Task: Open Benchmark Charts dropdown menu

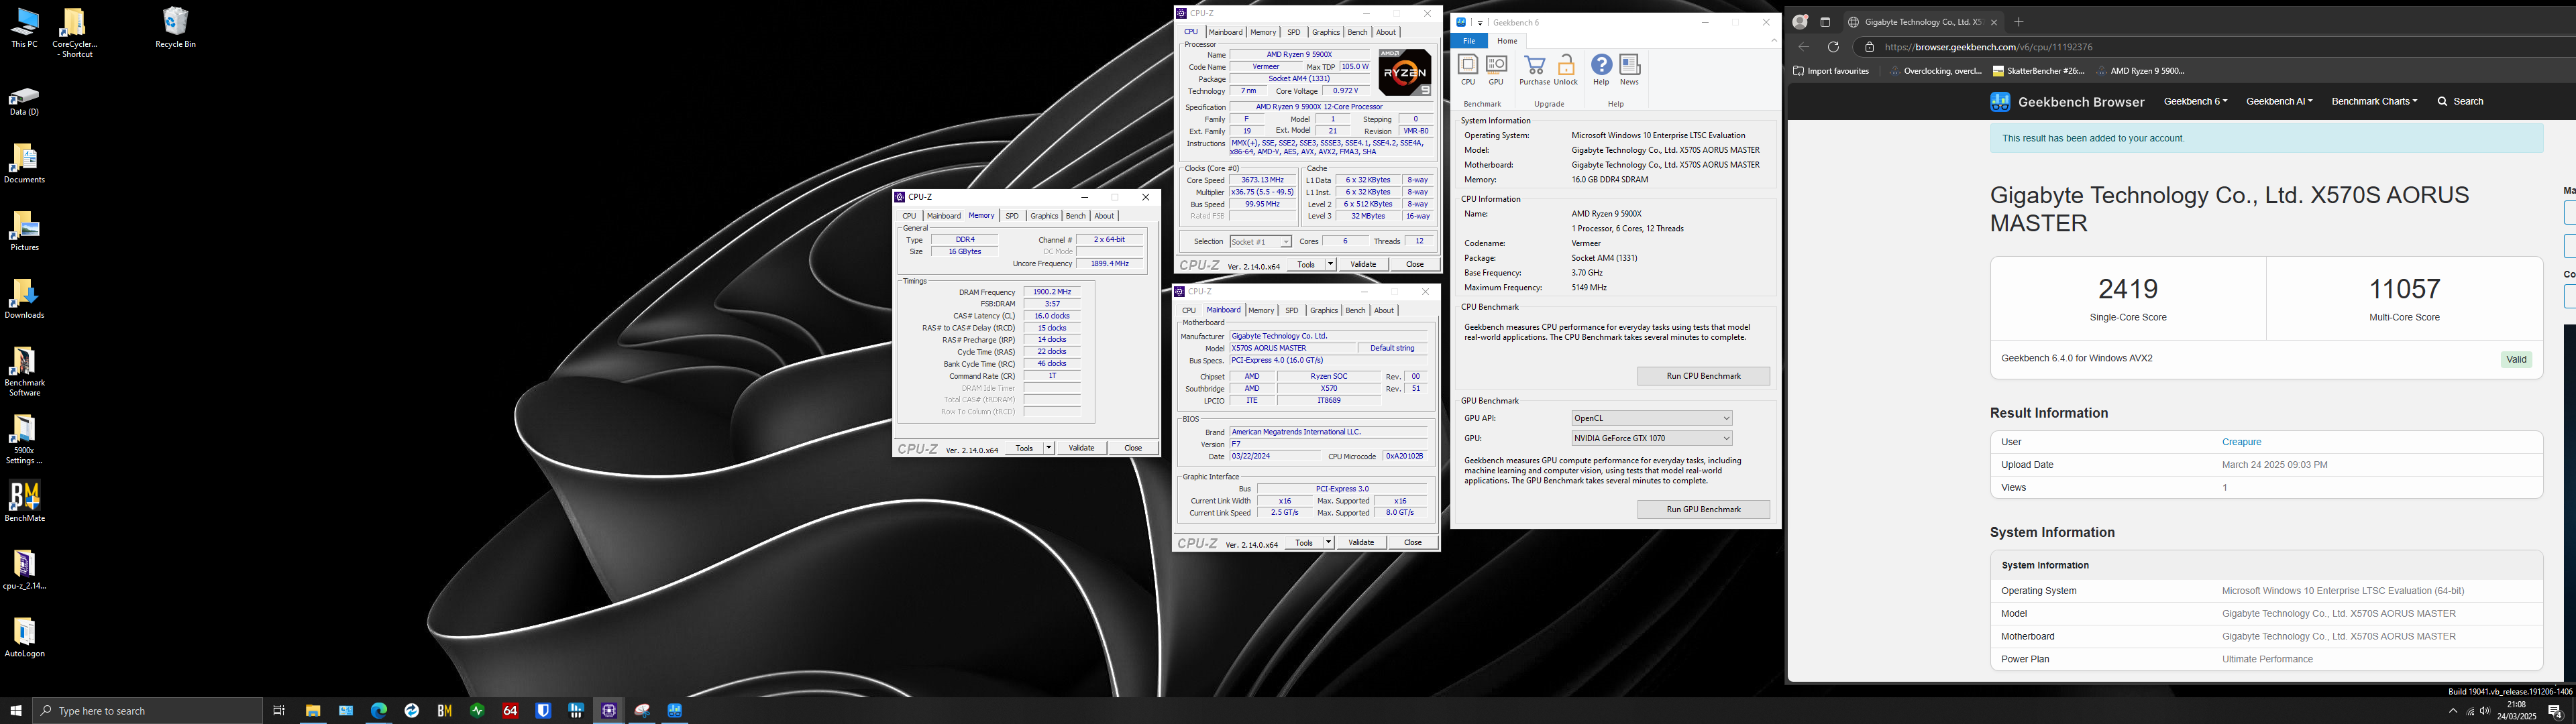Action: click(2374, 102)
